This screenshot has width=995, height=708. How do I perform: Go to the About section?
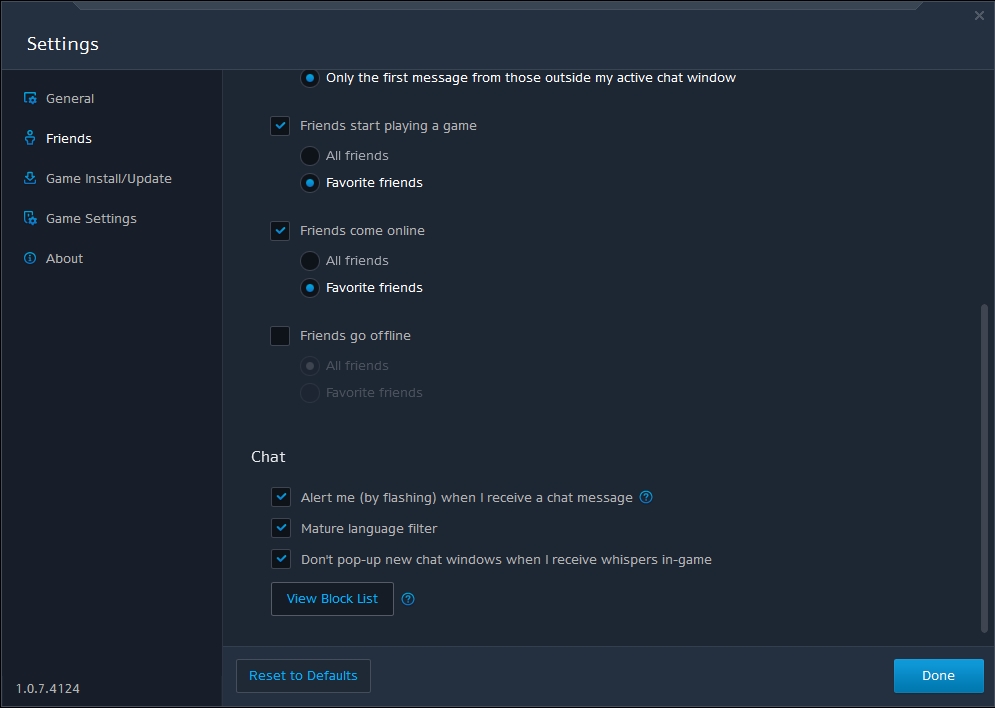pyautogui.click(x=64, y=258)
